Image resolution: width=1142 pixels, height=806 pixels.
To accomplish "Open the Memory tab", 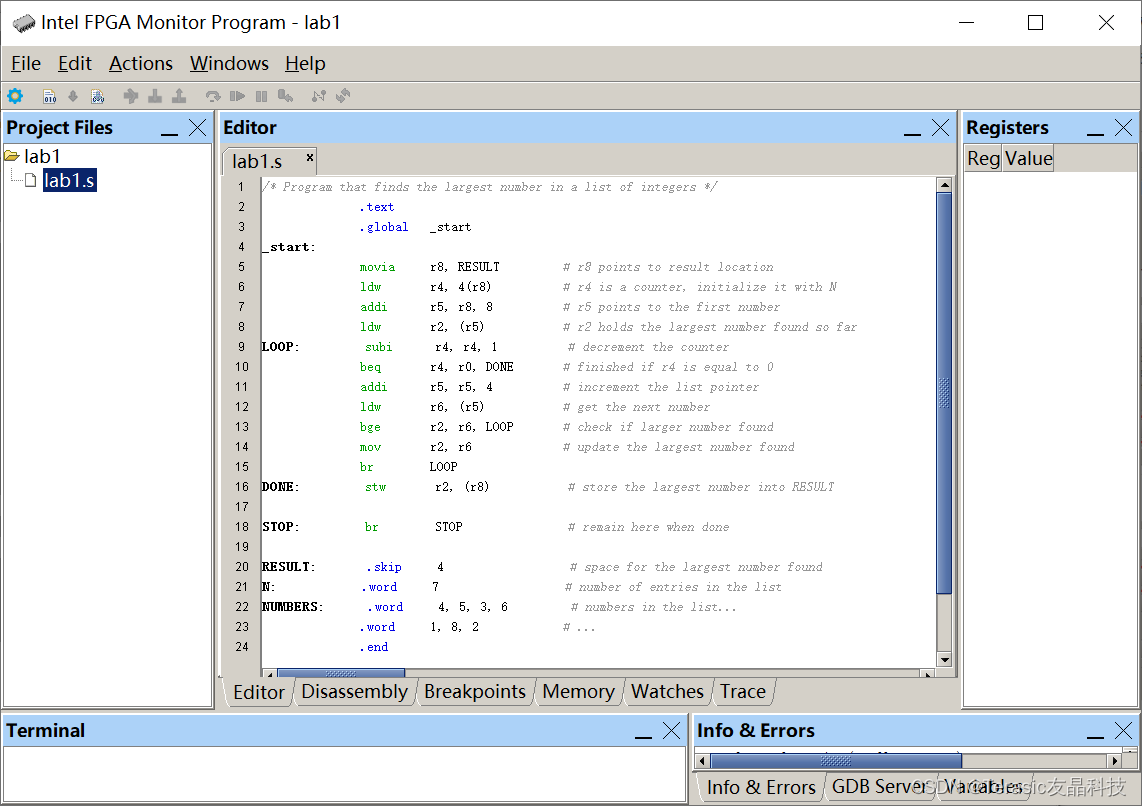I will pos(579,691).
